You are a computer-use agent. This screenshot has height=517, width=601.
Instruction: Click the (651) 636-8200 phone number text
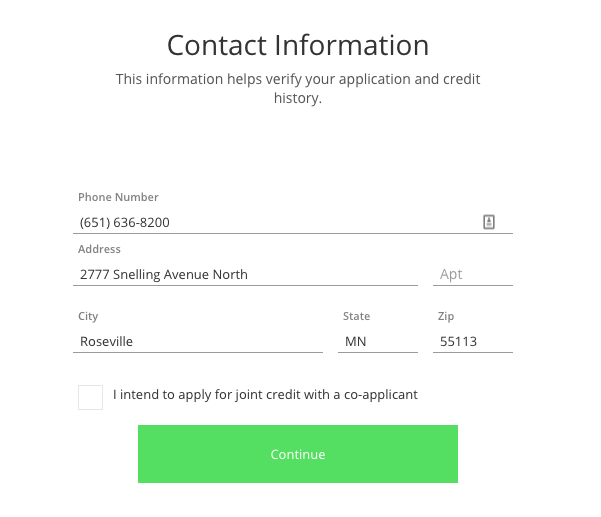tap(125, 223)
